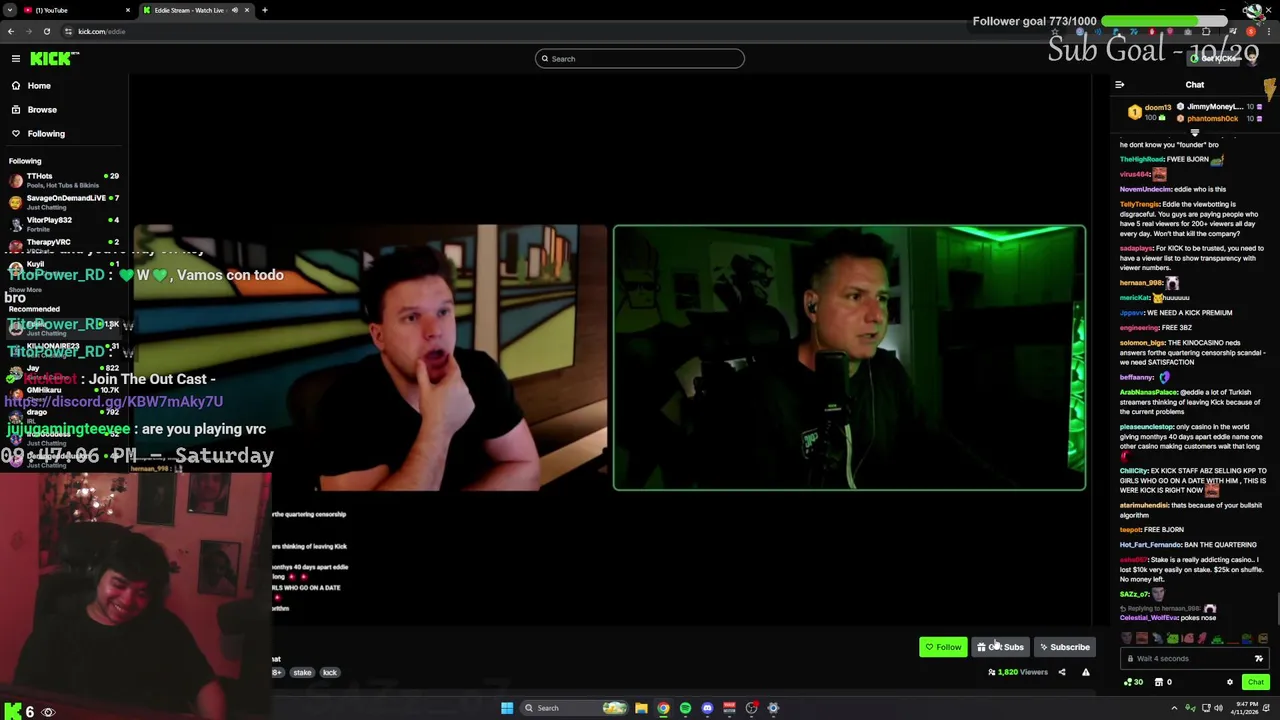
Task: Collapse the chat panel arrow icon
Action: click(x=1120, y=85)
